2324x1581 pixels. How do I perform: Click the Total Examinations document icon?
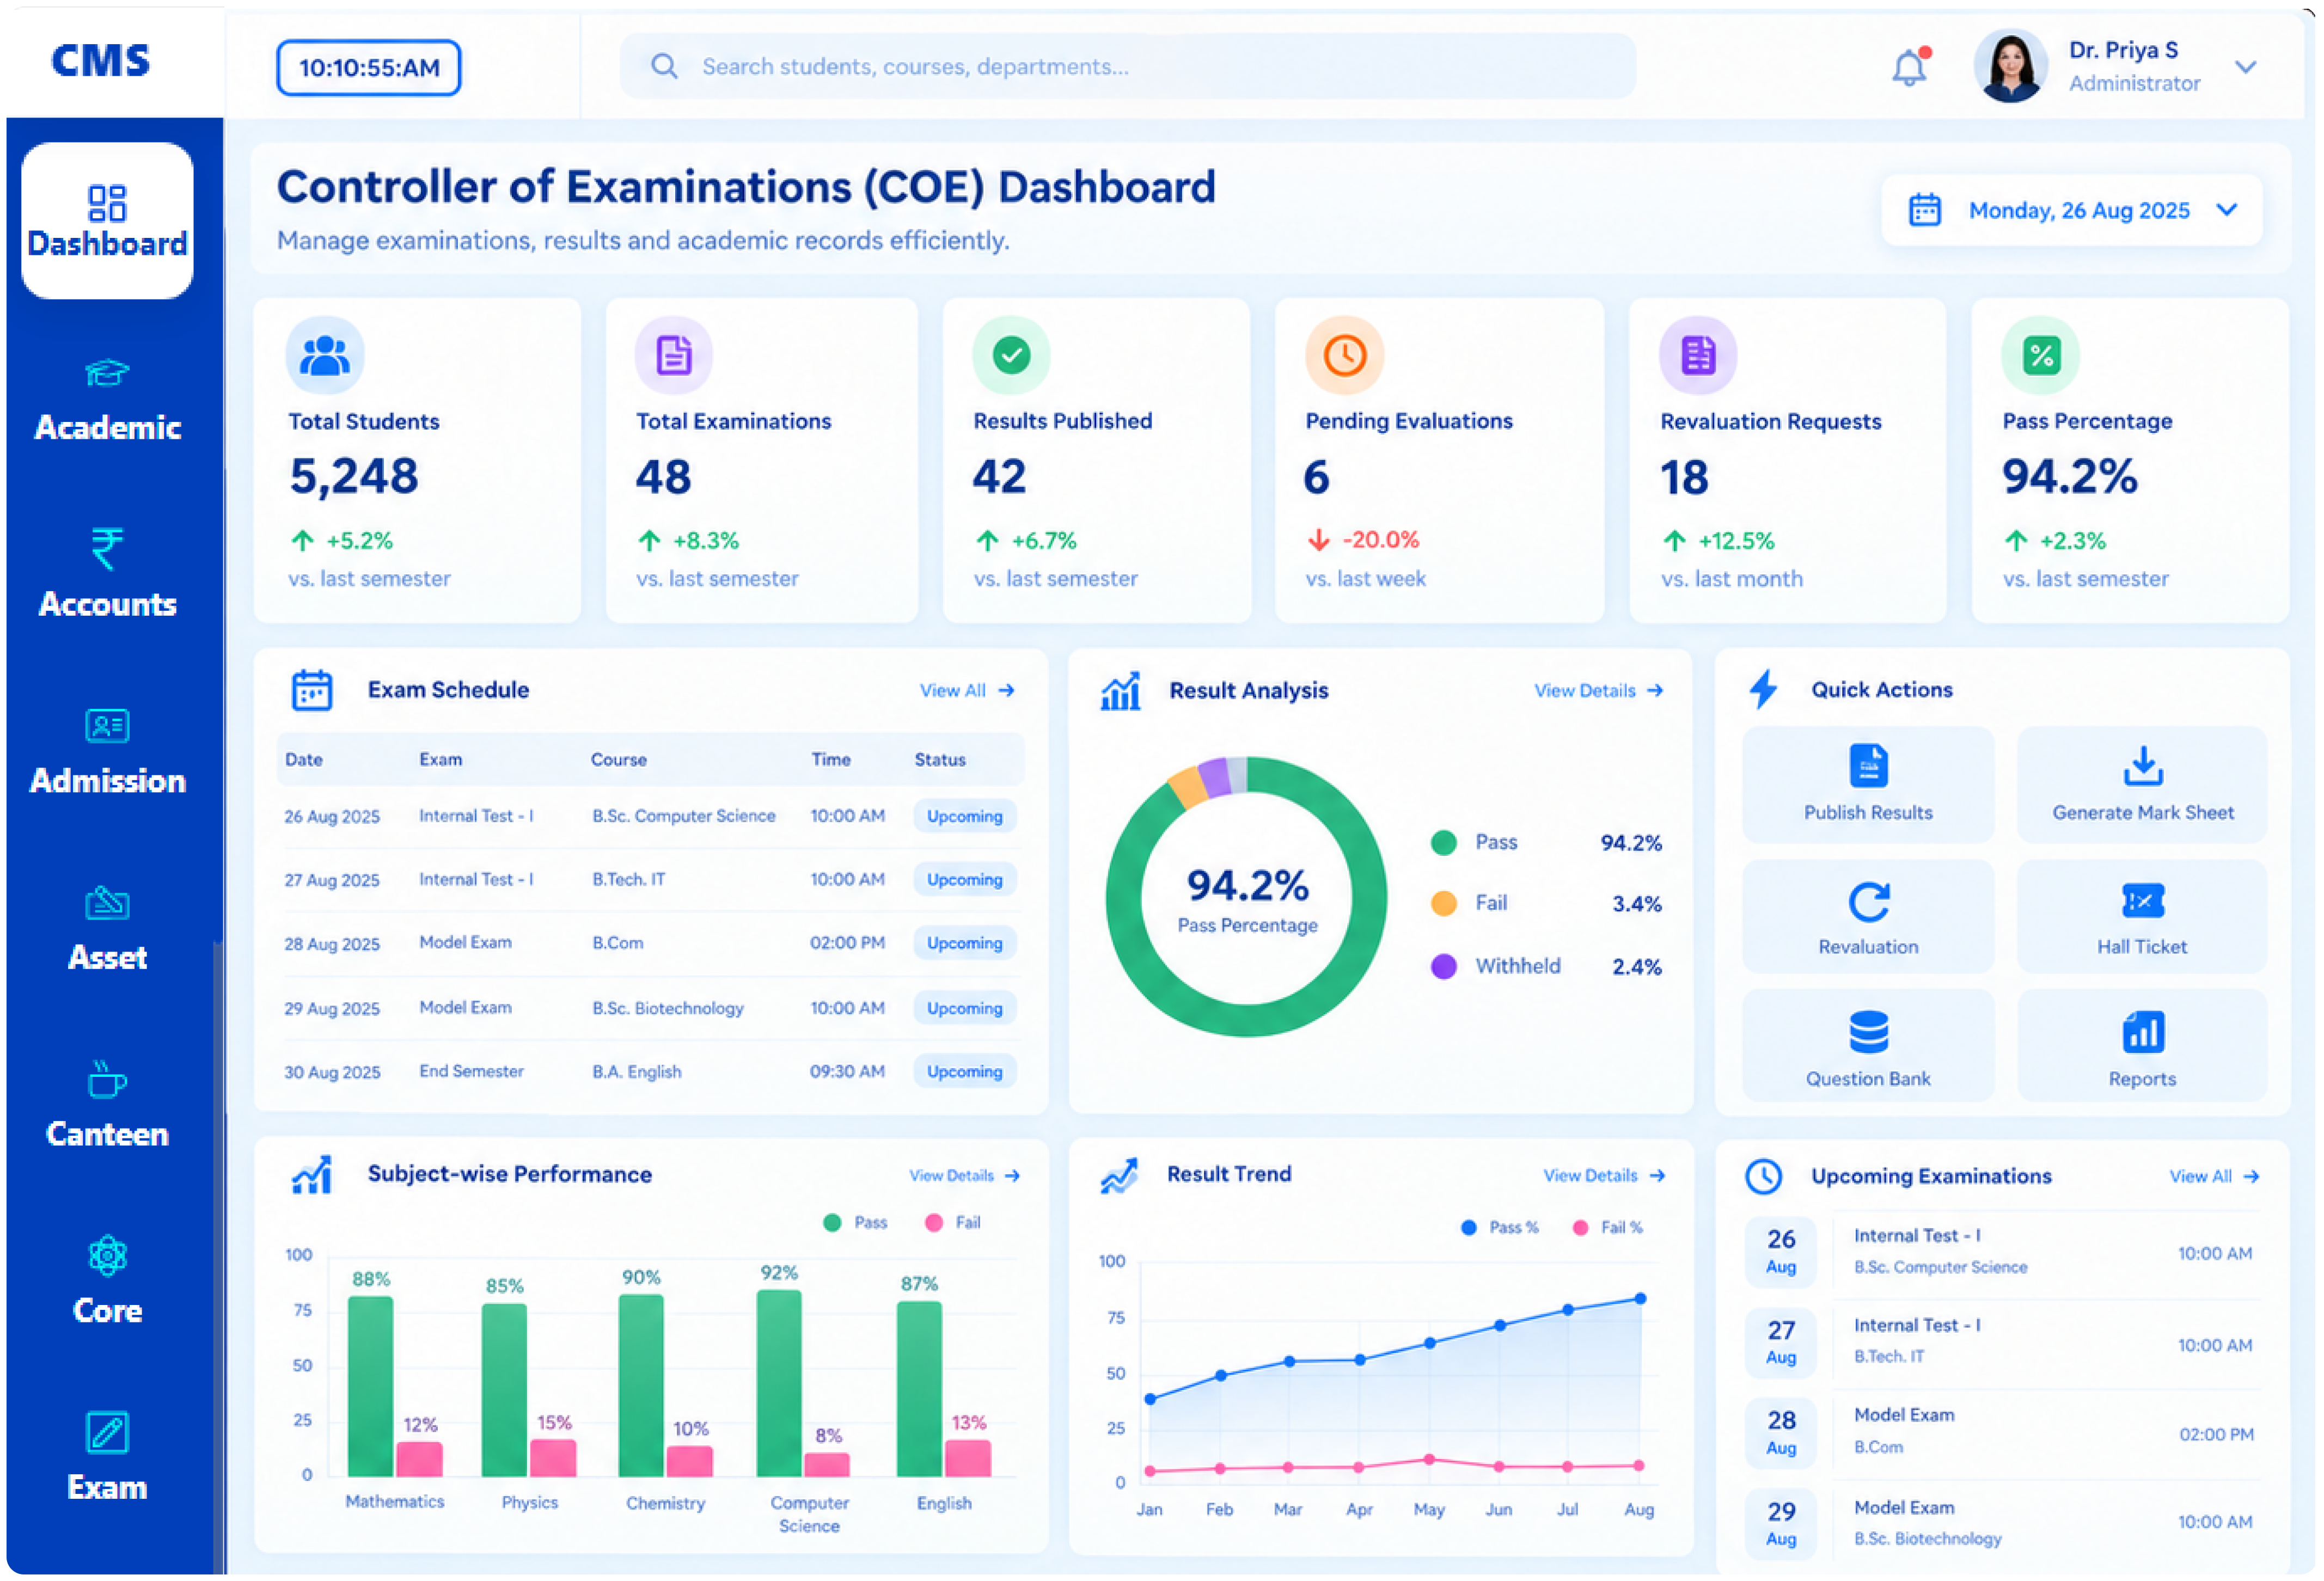point(673,355)
